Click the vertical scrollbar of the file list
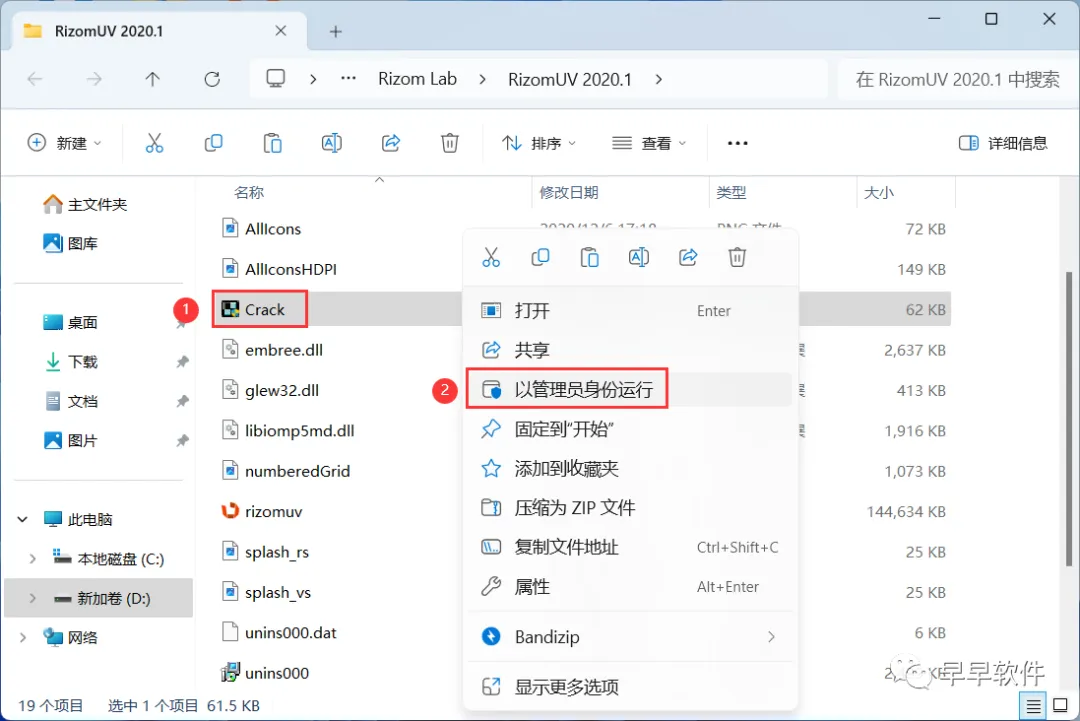 (x=1069, y=419)
